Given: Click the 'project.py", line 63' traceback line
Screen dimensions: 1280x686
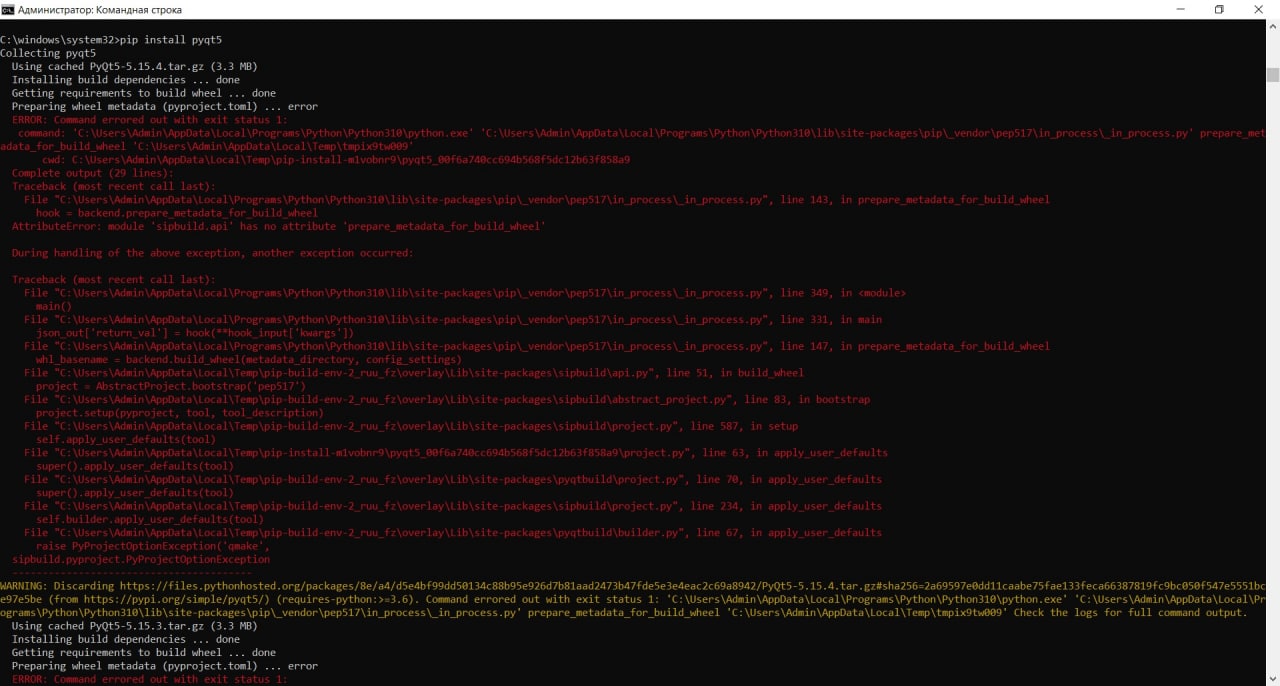Looking at the screenshot, I should 456,453.
